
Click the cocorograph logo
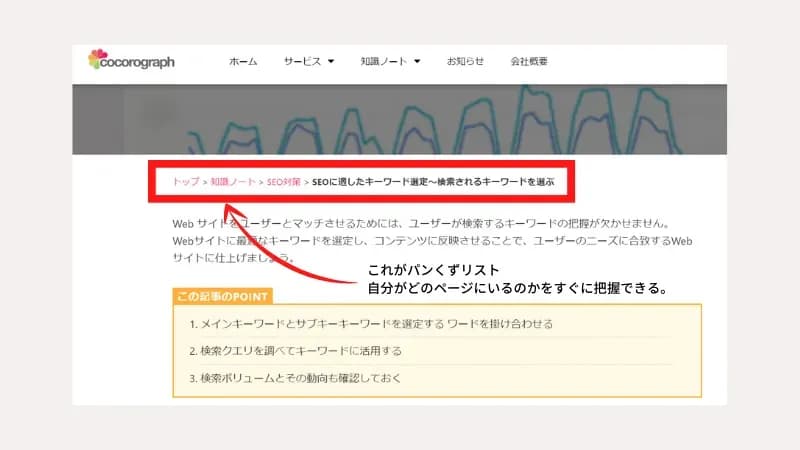click(131, 60)
